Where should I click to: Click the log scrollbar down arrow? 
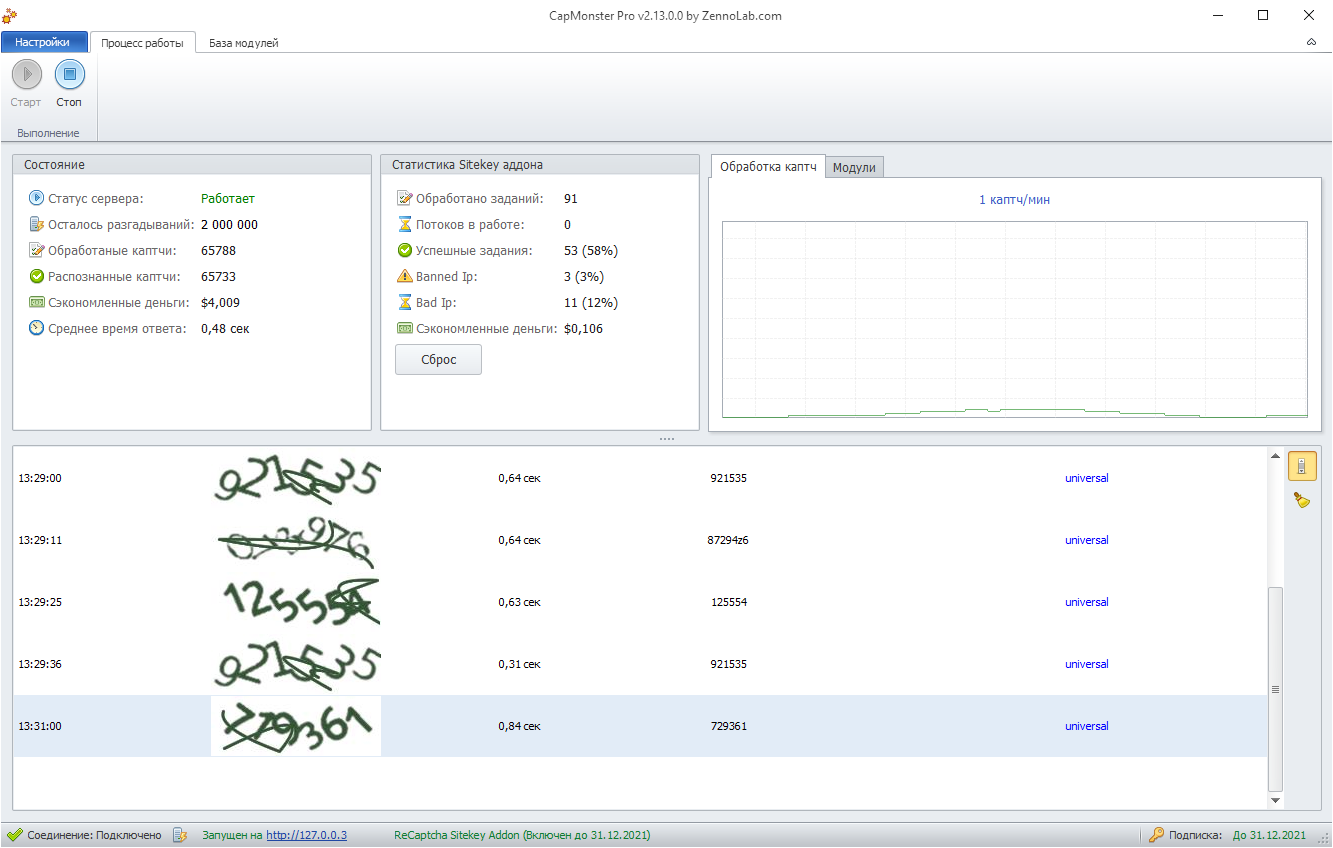point(1275,800)
